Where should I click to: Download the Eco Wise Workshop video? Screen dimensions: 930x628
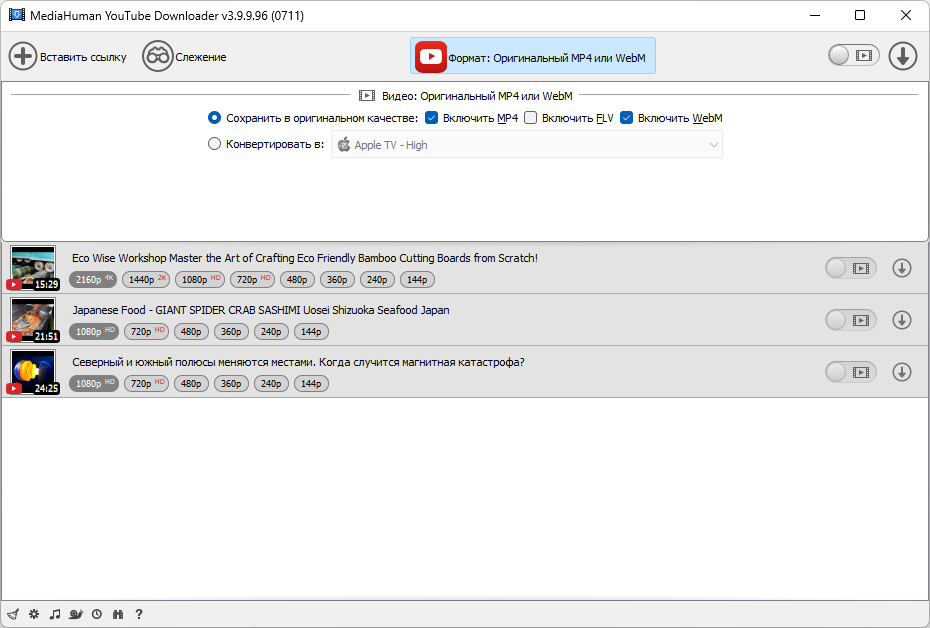(902, 268)
